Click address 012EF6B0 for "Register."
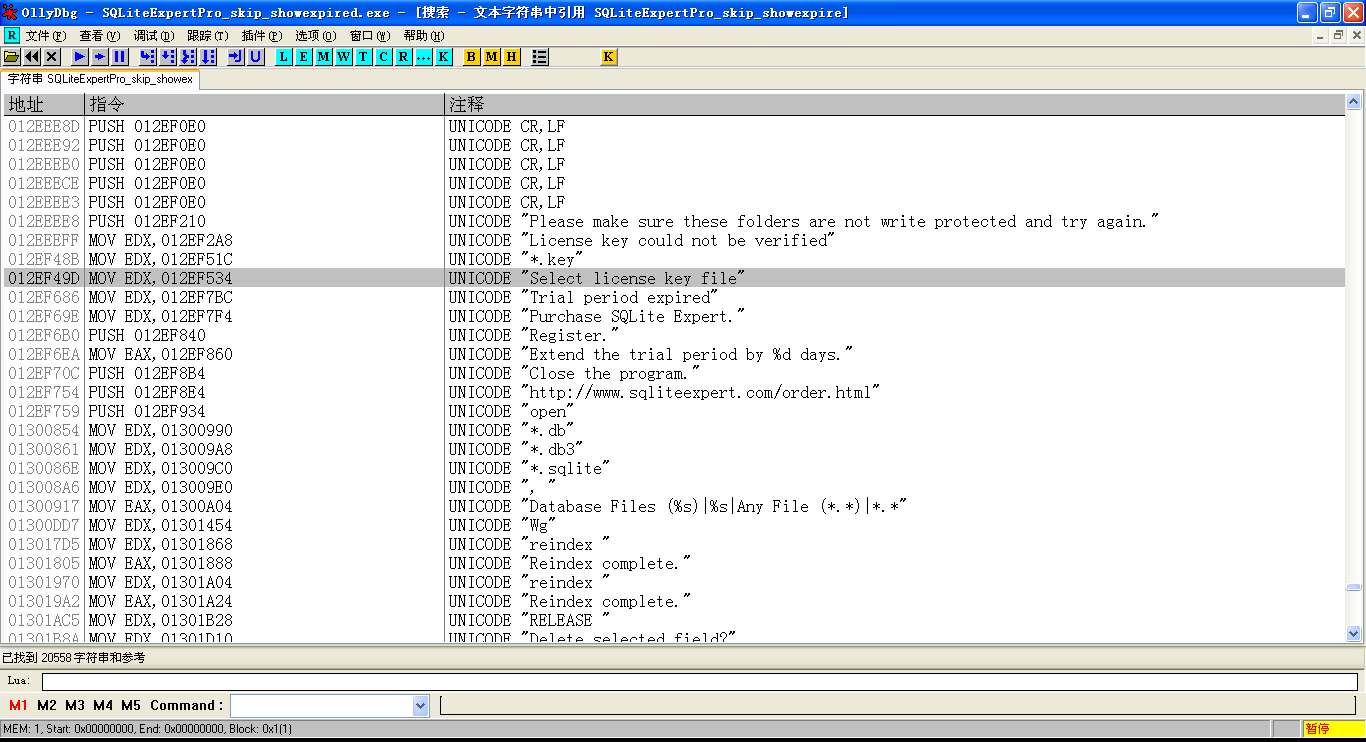This screenshot has width=1366, height=742. coord(44,335)
